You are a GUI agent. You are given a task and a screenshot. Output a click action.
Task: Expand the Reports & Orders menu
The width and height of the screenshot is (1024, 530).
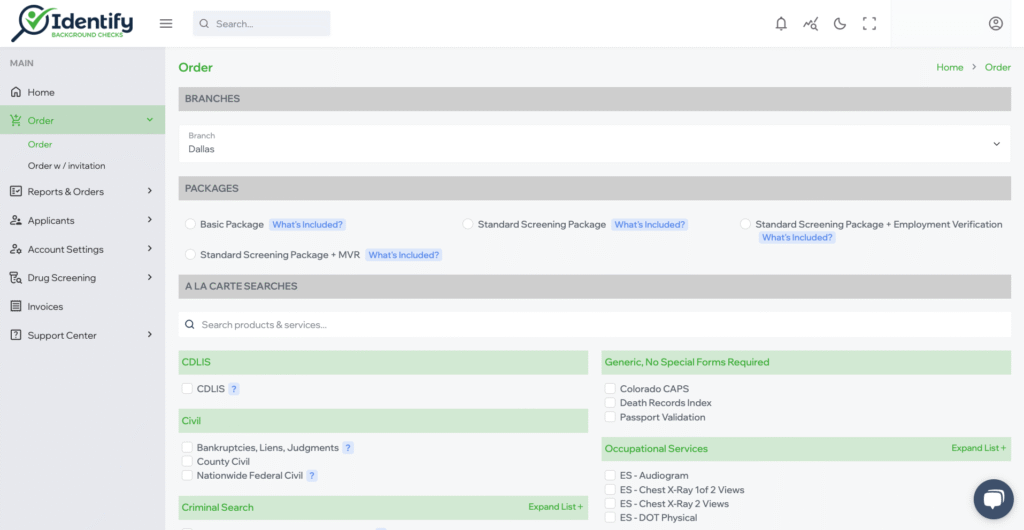pos(82,191)
